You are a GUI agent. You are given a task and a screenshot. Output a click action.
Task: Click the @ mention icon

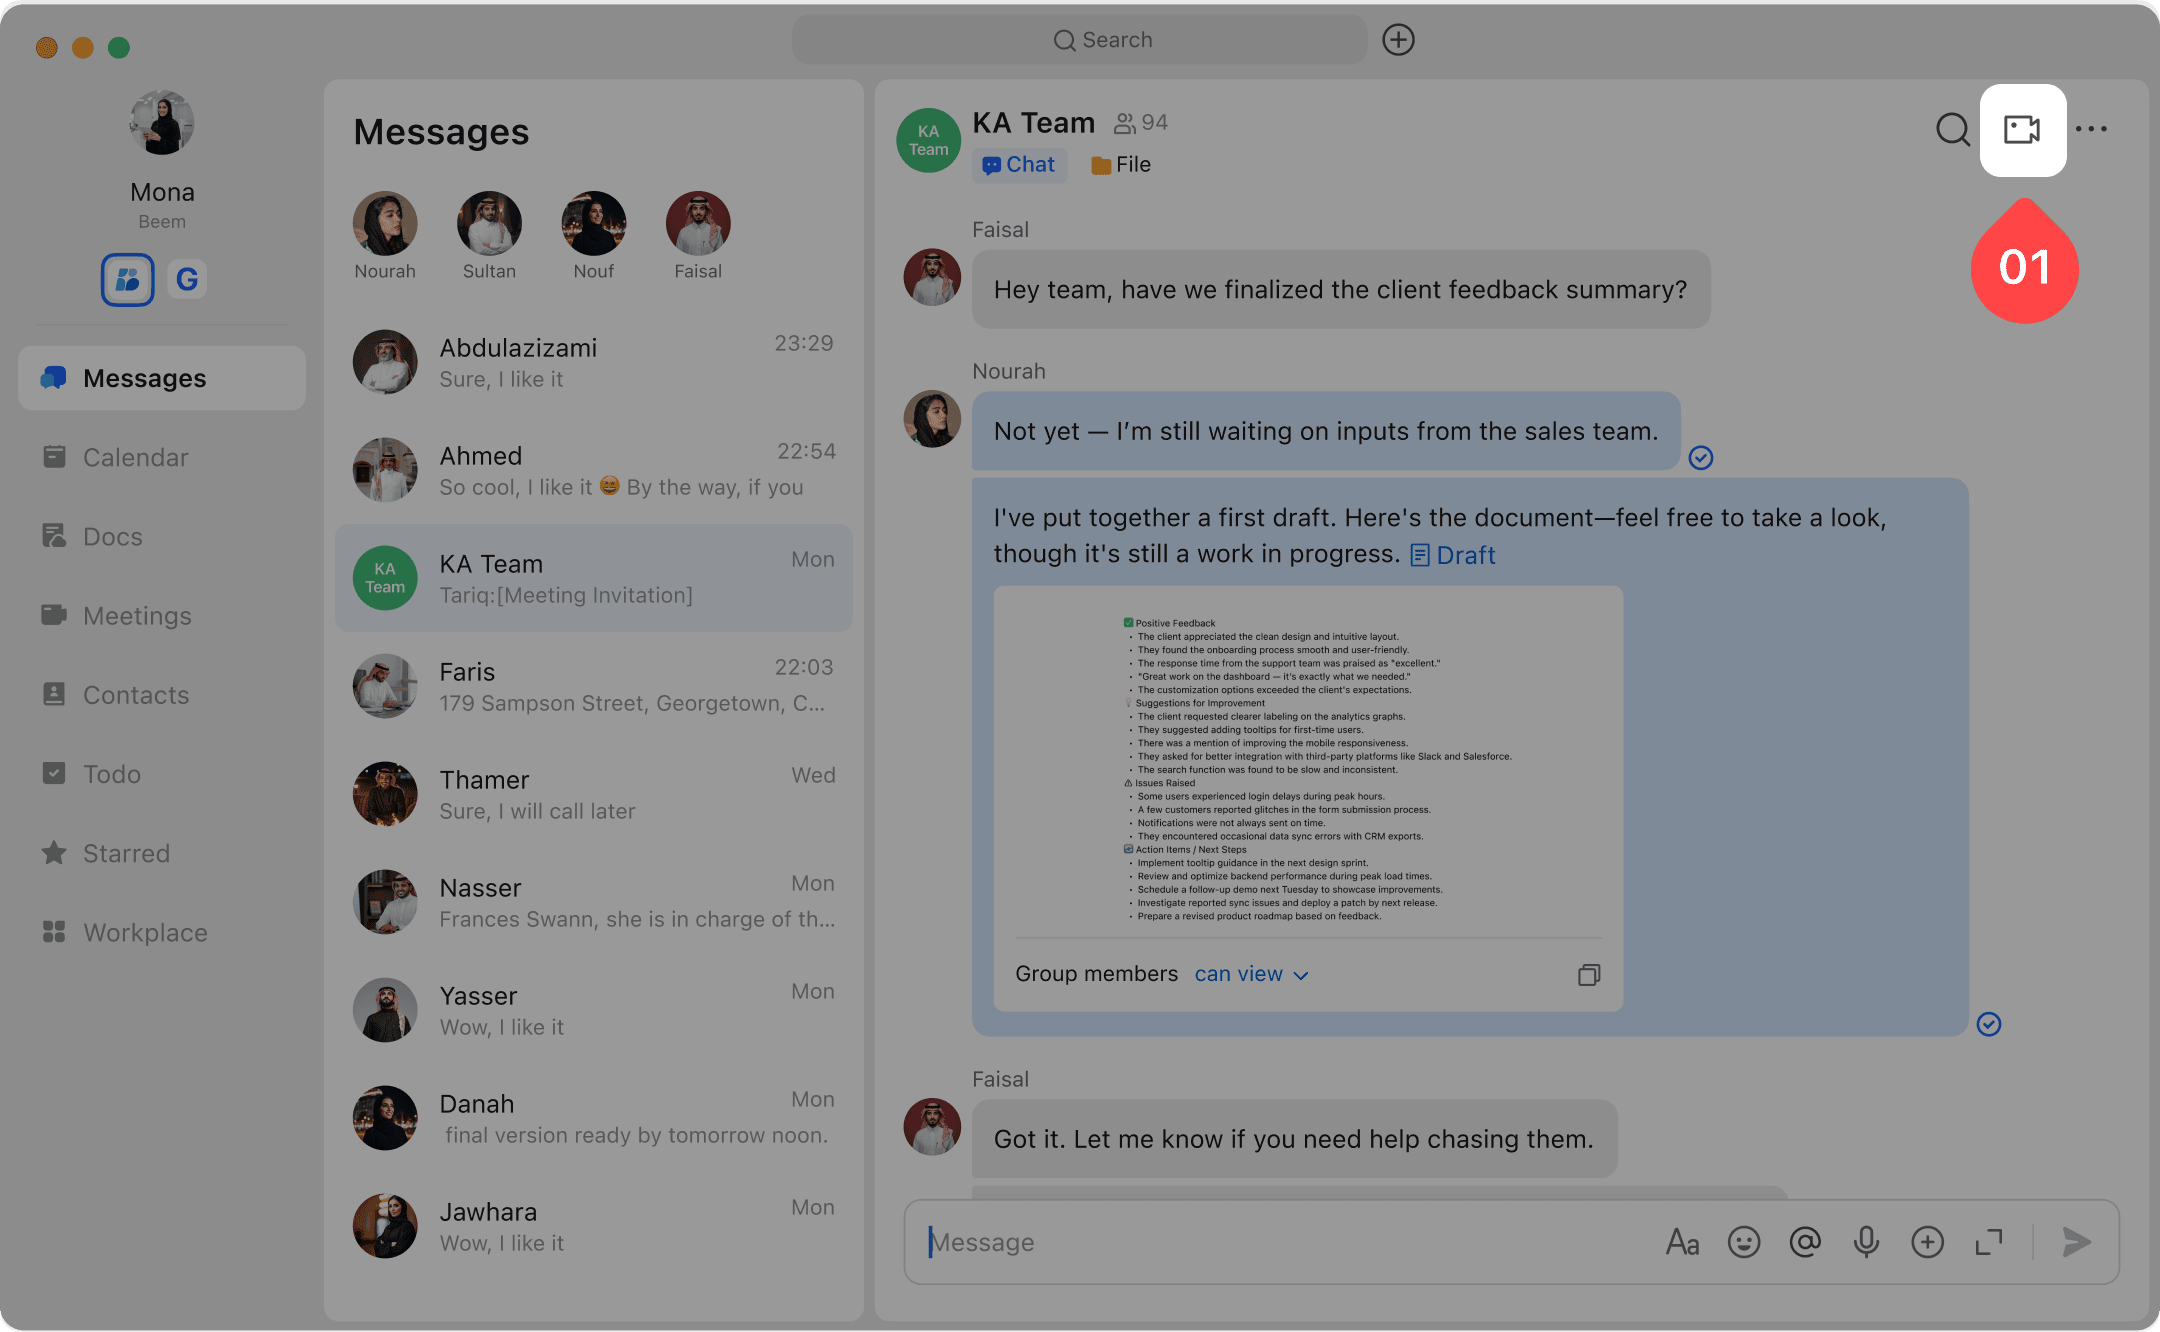coord(1805,1242)
